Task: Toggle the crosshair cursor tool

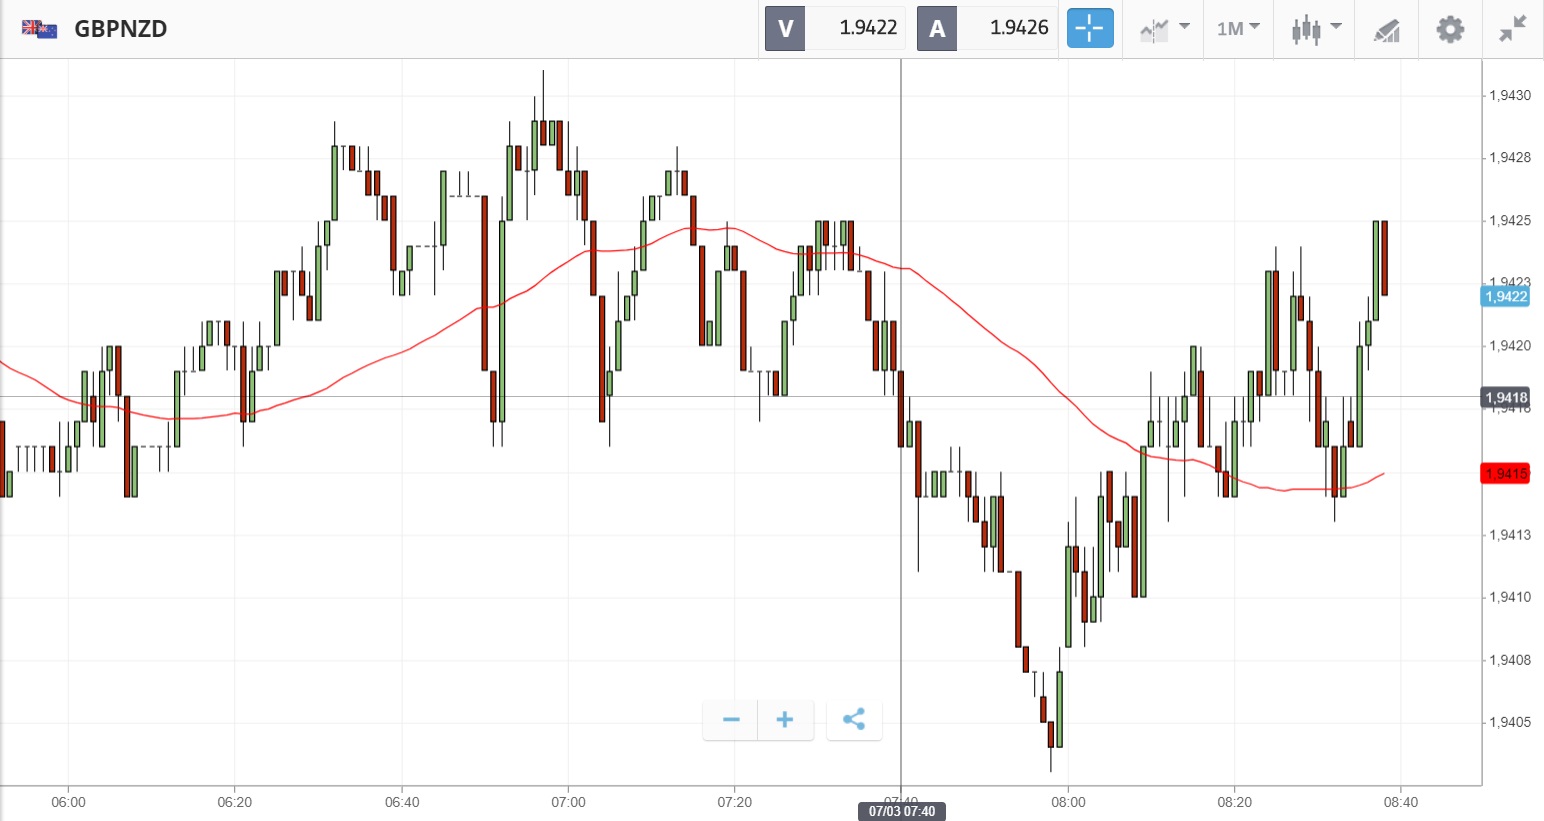Action: [x=1089, y=28]
